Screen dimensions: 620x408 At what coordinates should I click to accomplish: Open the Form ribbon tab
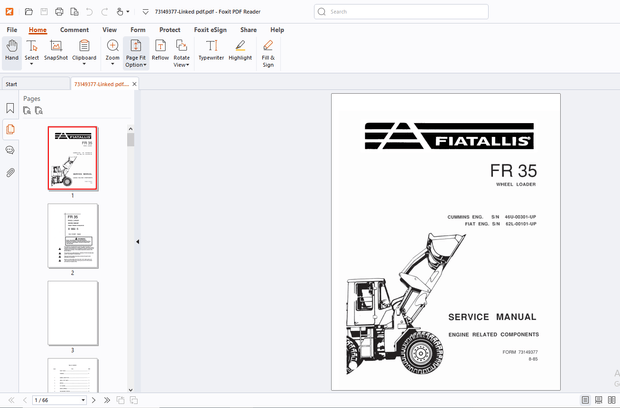(138, 30)
